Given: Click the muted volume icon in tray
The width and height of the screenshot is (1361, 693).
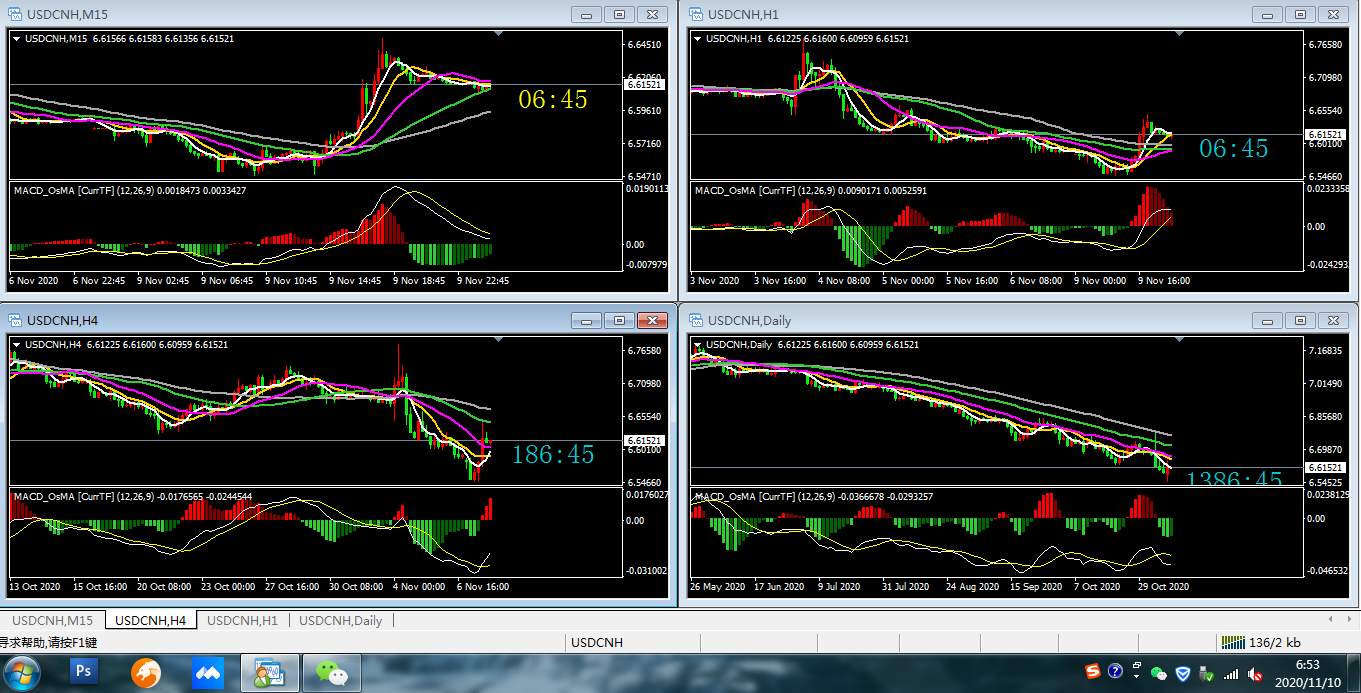Looking at the screenshot, I should [1255, 674].
